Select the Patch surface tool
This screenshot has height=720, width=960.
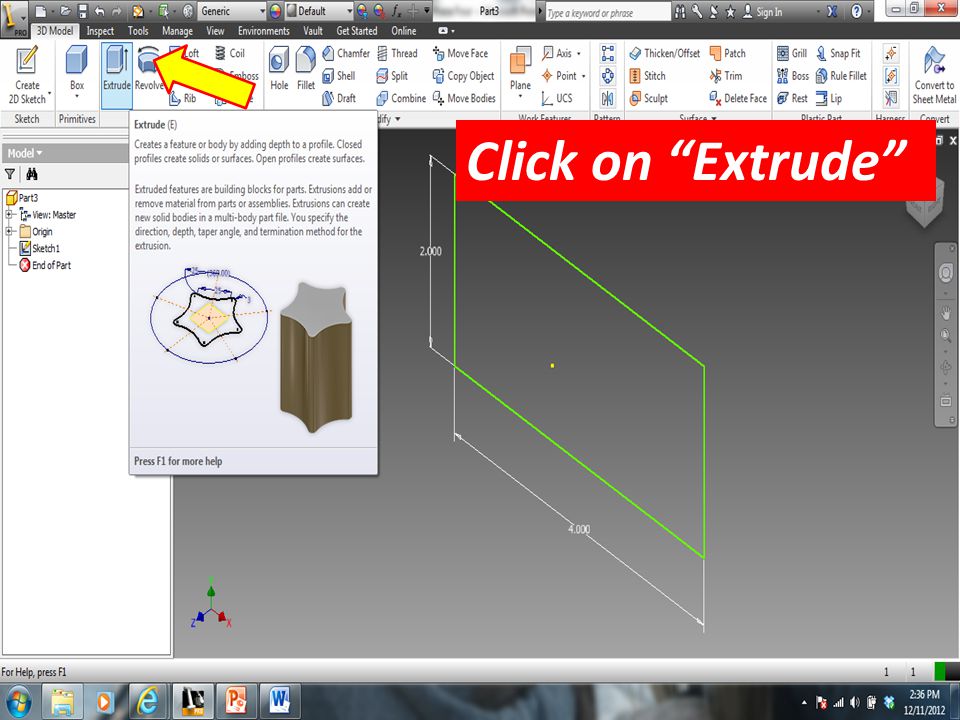(728, 53)
